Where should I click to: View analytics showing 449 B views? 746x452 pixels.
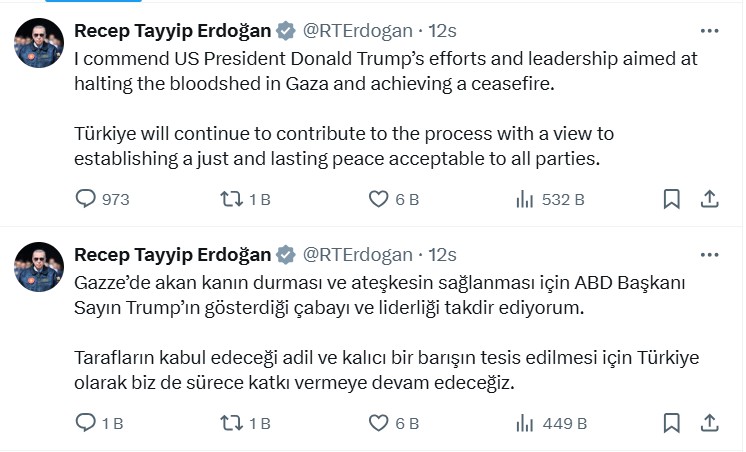pyautogui.click(x=524, y=423)
